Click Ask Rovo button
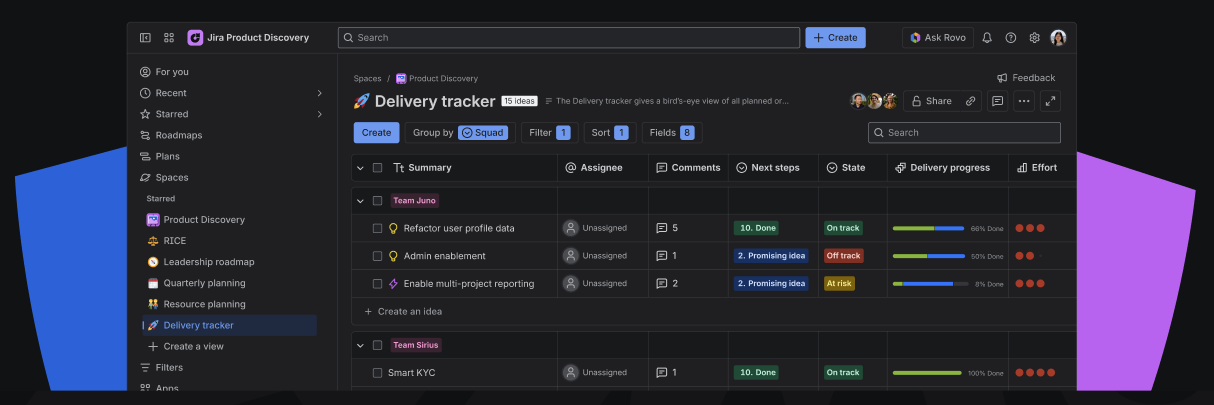Viewport: 1214px width, 405px height. (938, 38)
